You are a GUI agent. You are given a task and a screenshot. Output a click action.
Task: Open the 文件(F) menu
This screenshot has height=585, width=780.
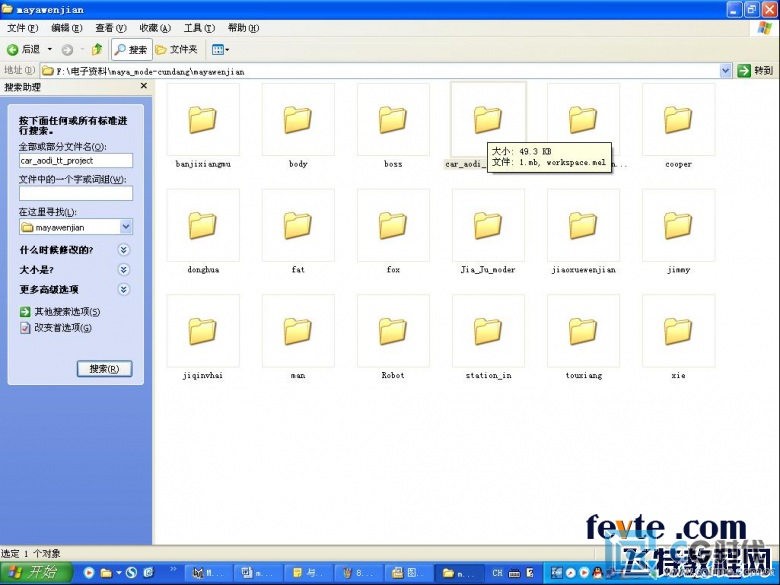pyautogui.click(x=22, y=28)
